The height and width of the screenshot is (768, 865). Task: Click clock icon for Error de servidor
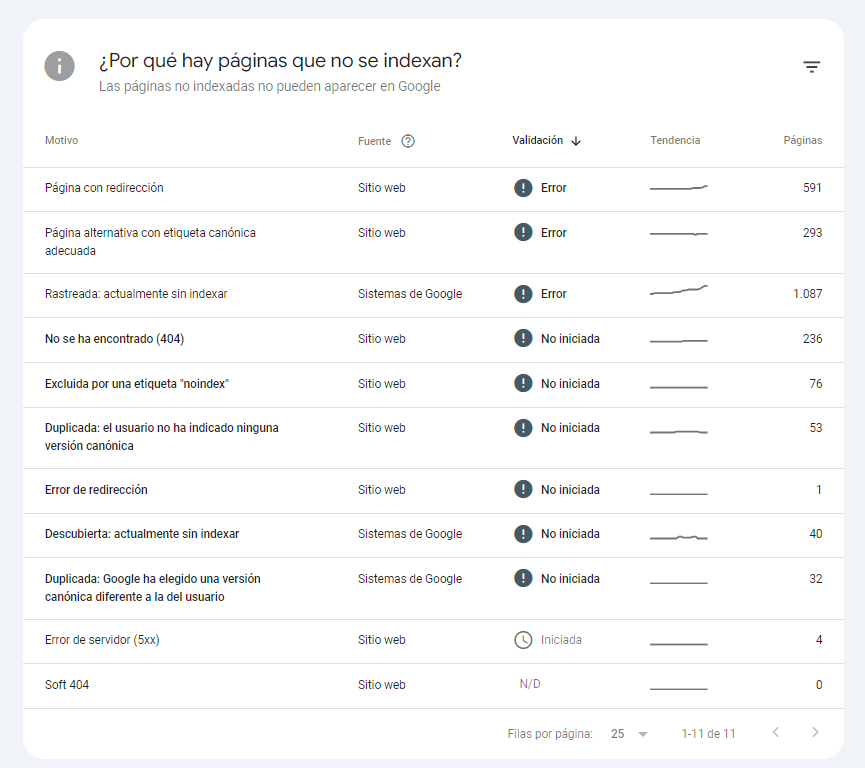(x=523, y=640)
